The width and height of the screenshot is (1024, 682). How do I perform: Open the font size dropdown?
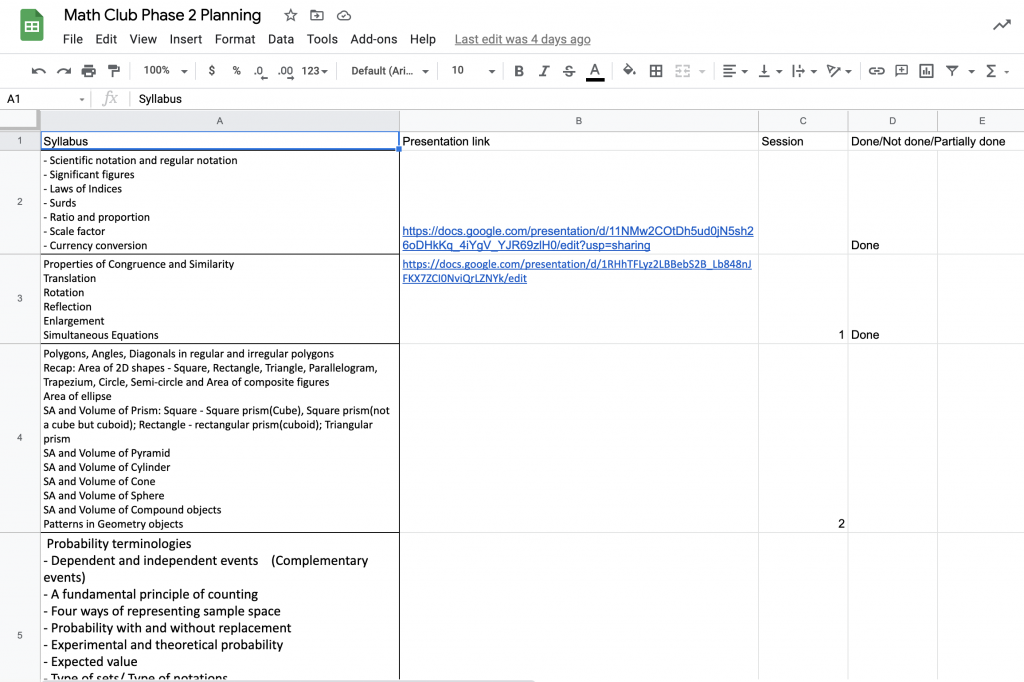pos(473,71)
